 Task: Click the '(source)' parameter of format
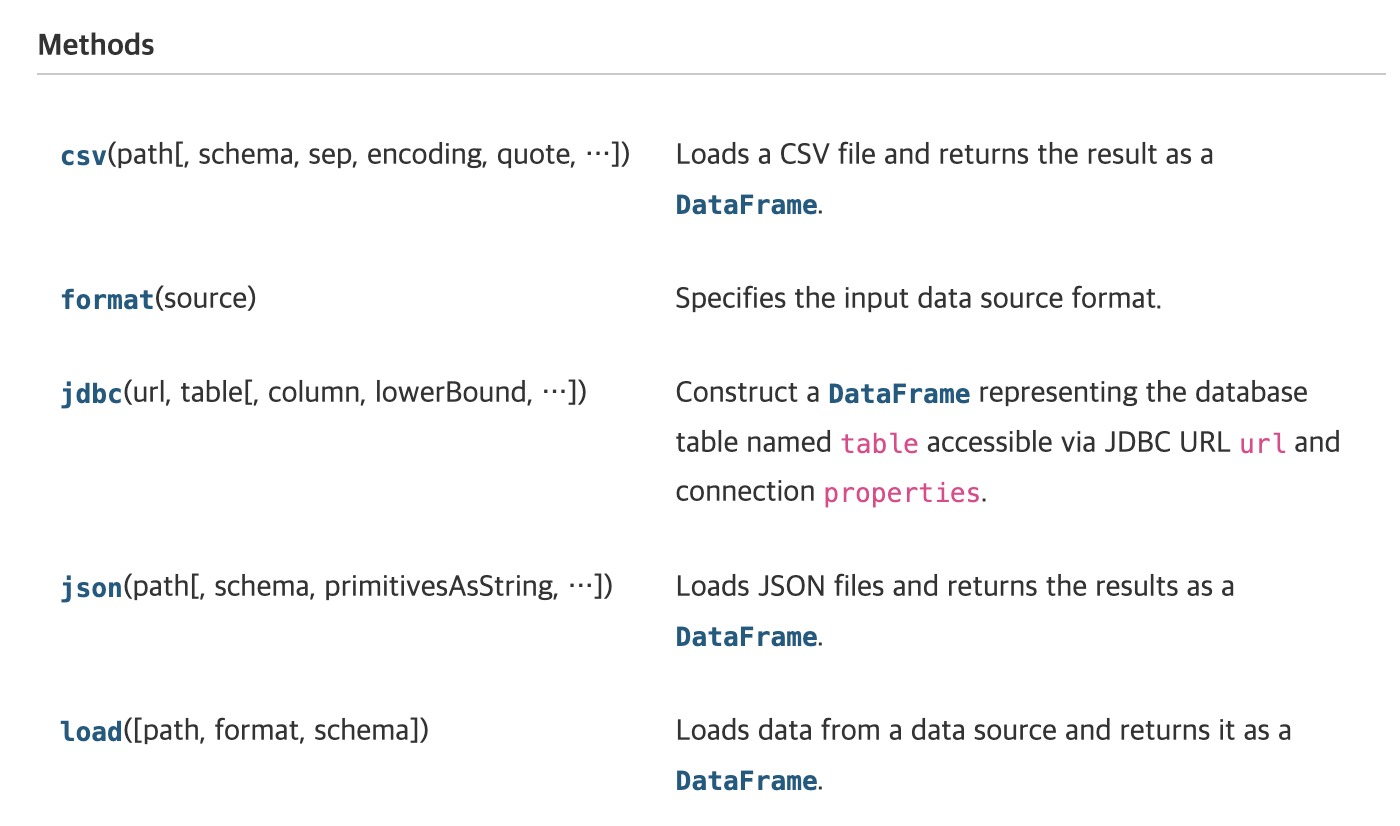(x=206, y=298)
